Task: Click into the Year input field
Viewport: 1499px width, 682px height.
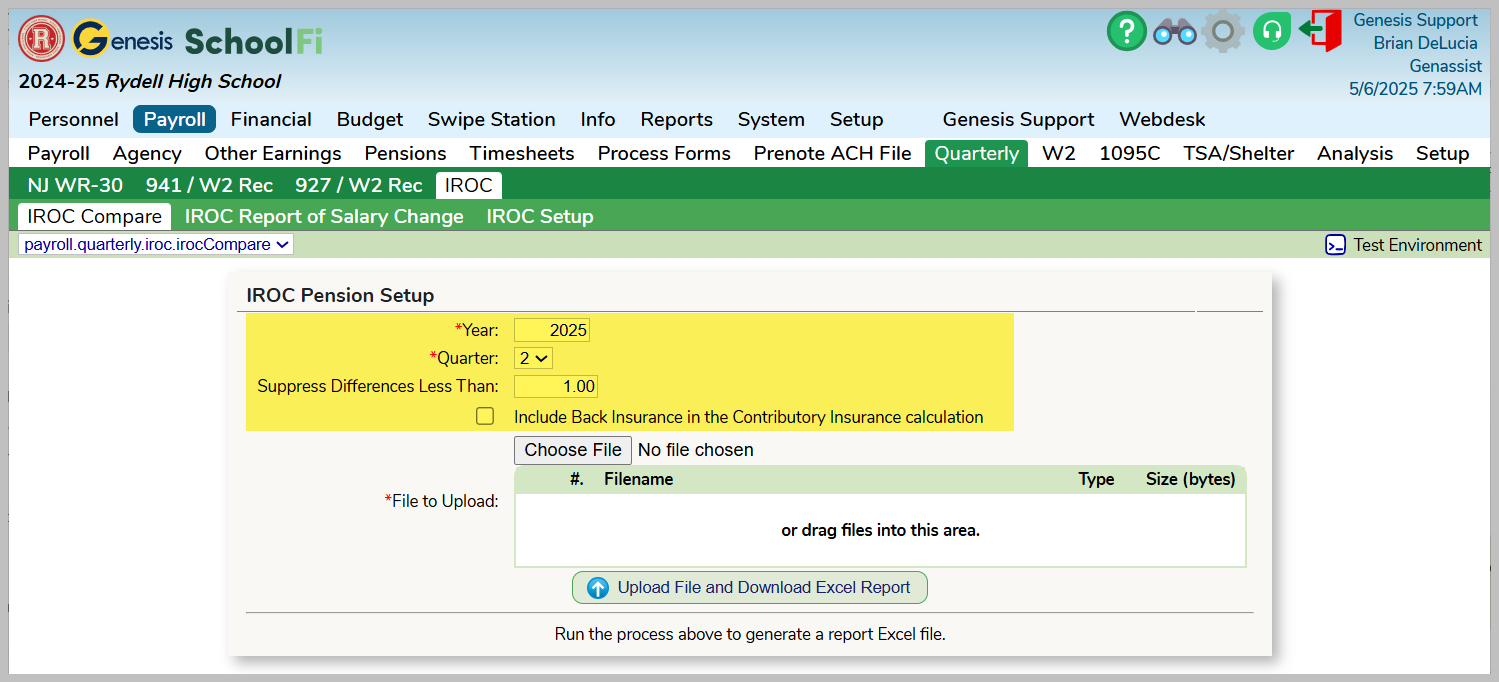Action: [552, 330]
